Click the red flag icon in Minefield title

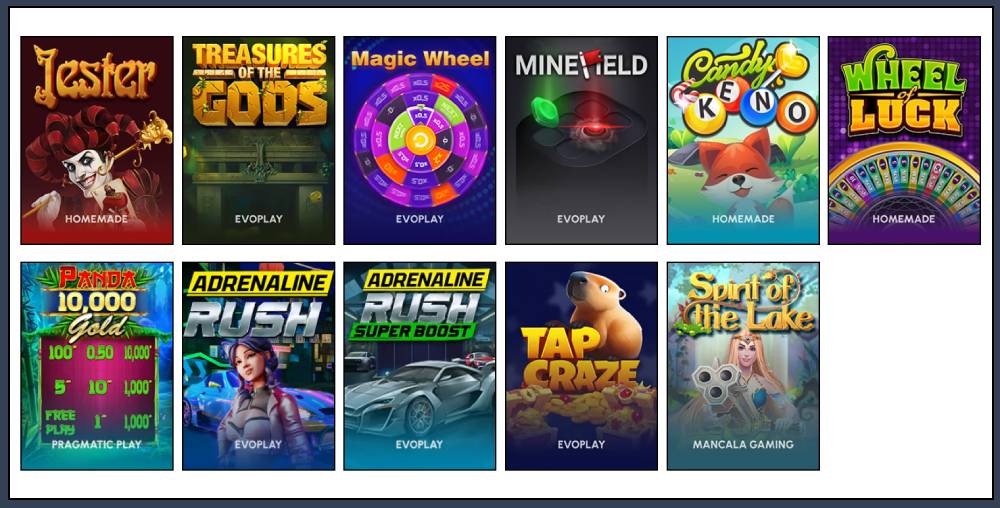coord(590,61)
